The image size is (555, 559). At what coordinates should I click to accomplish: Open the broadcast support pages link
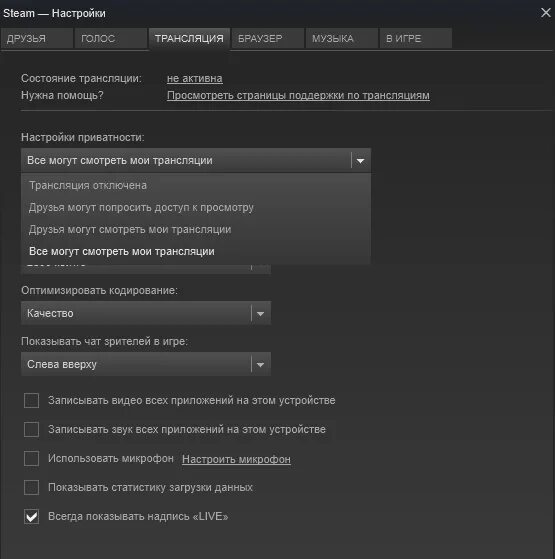(x=298, y=96)
